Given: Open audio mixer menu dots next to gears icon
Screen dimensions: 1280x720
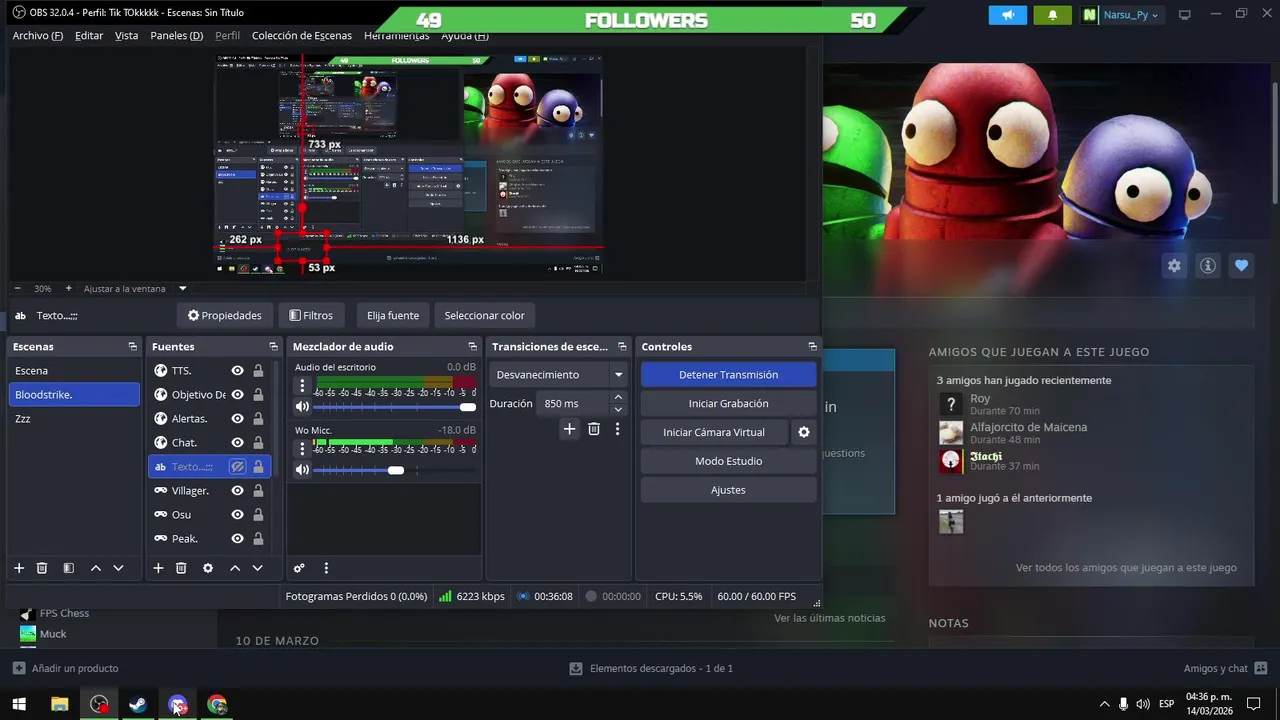Looking at the screenshot, I should [326, 568].
